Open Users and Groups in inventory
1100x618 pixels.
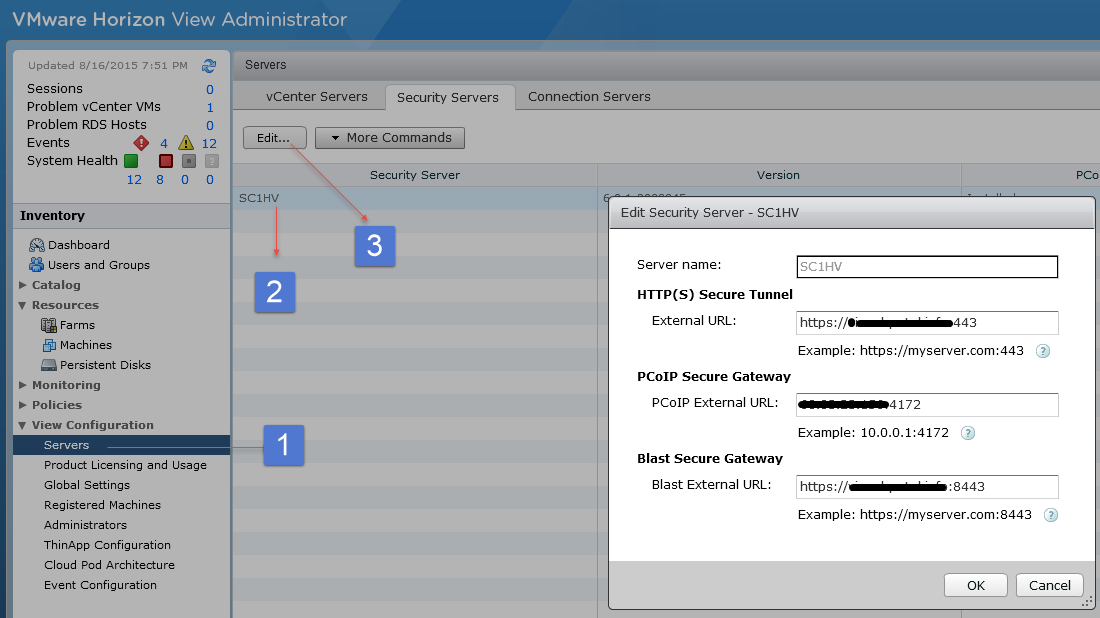(x=99, y=265)
